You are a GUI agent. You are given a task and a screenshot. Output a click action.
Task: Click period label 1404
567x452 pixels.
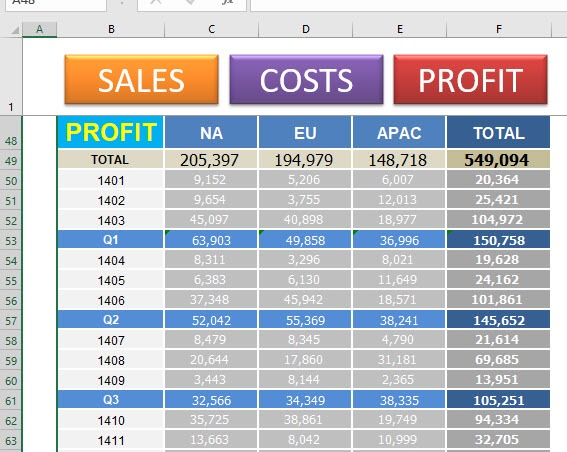point(110,260)
